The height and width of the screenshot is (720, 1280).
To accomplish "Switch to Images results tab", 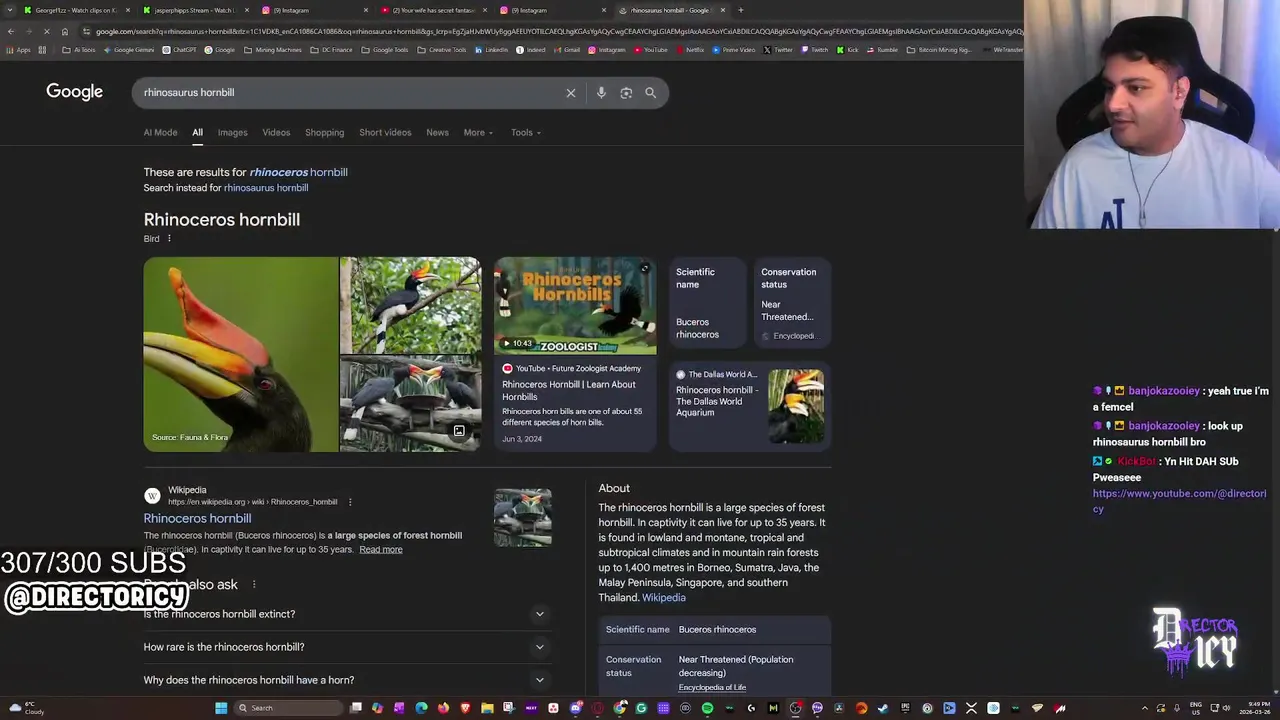I will tap(232, 133).
